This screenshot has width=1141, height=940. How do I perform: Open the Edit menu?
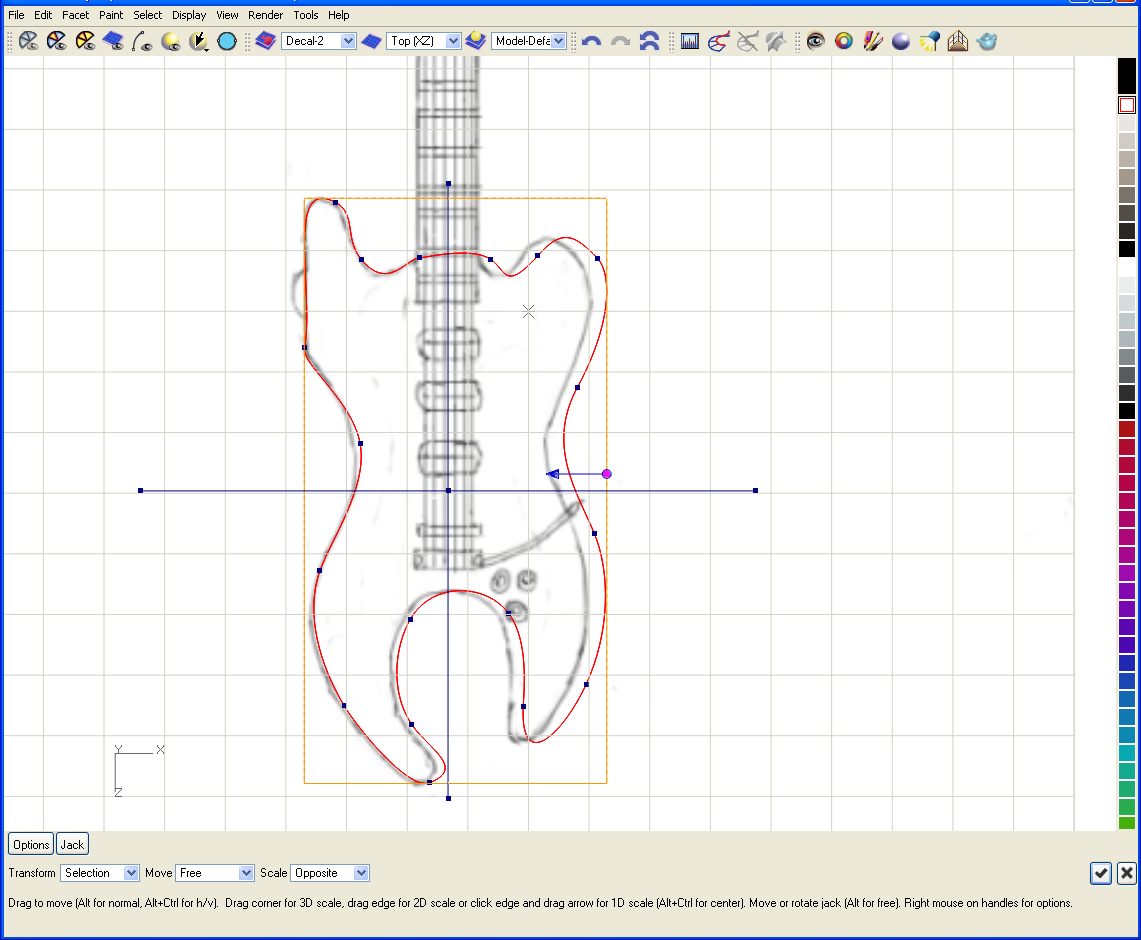click(43, 15)
